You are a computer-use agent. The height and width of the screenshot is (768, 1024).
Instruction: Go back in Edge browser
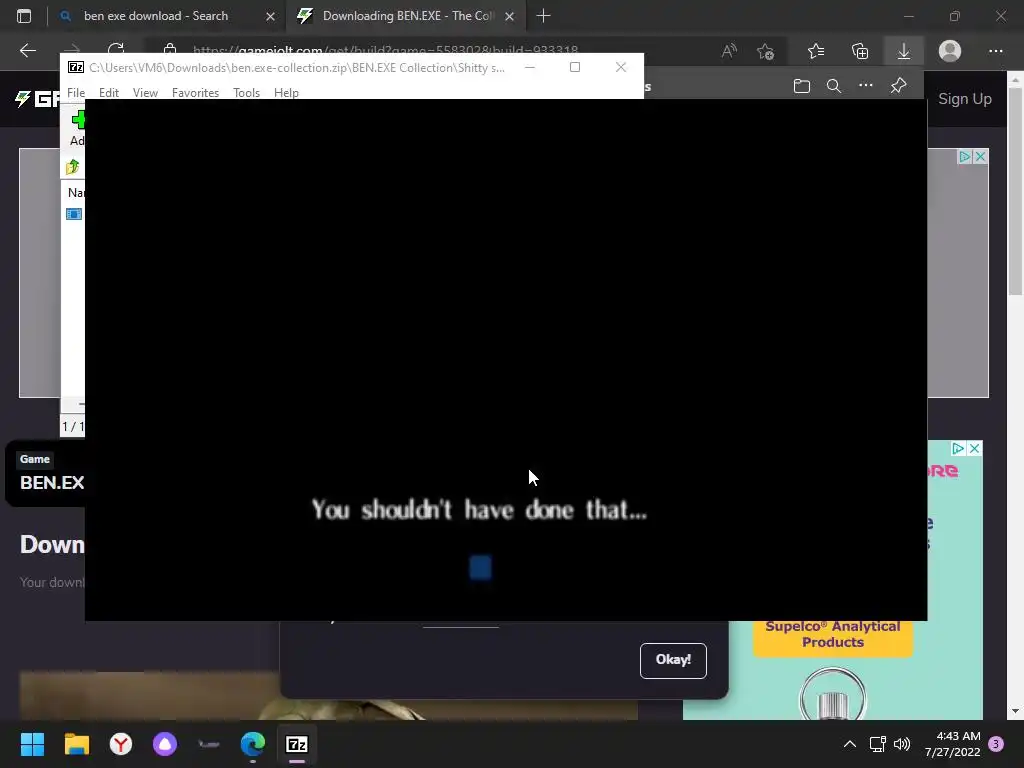click(x=28, y=51)
